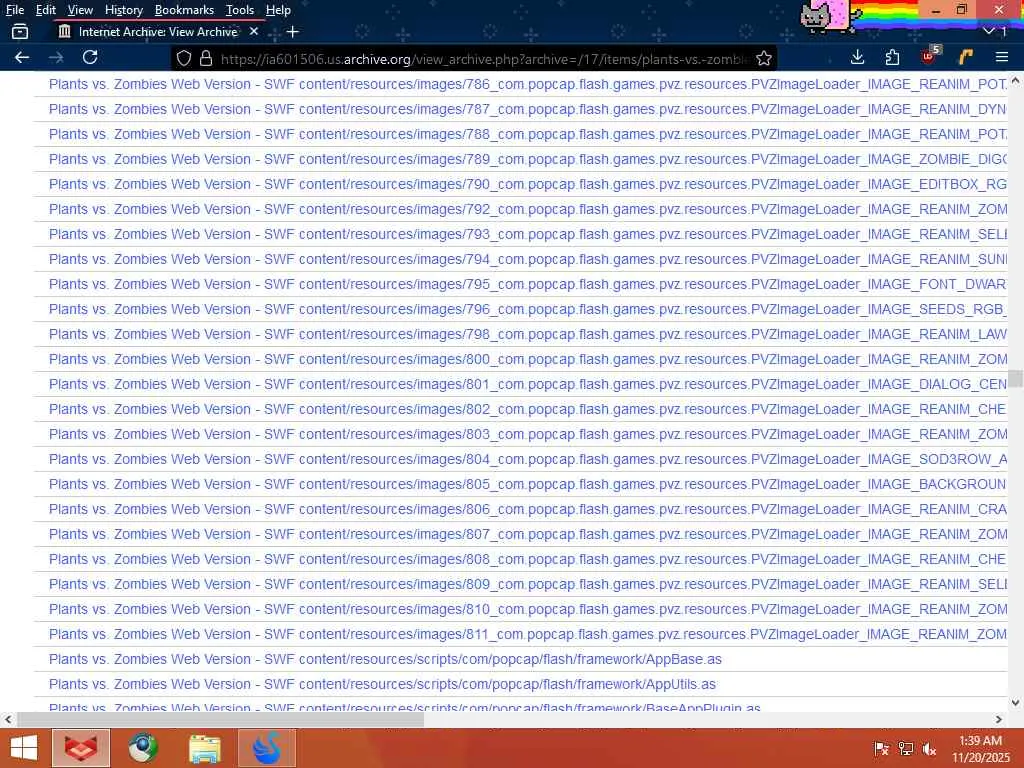This screenshot has width=1024, height=768.
Task: Open image 790 EDITBOX link
Action: click(528, 184)
